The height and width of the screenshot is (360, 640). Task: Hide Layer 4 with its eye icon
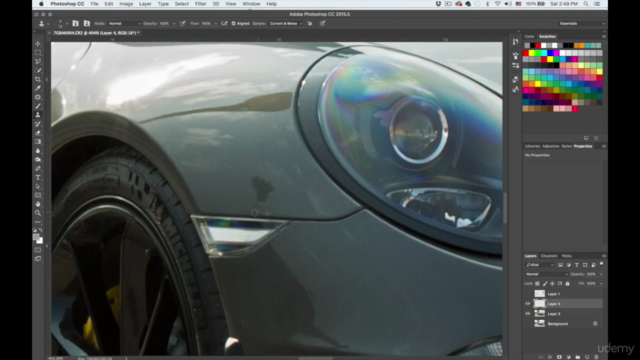tap(528, 304)
